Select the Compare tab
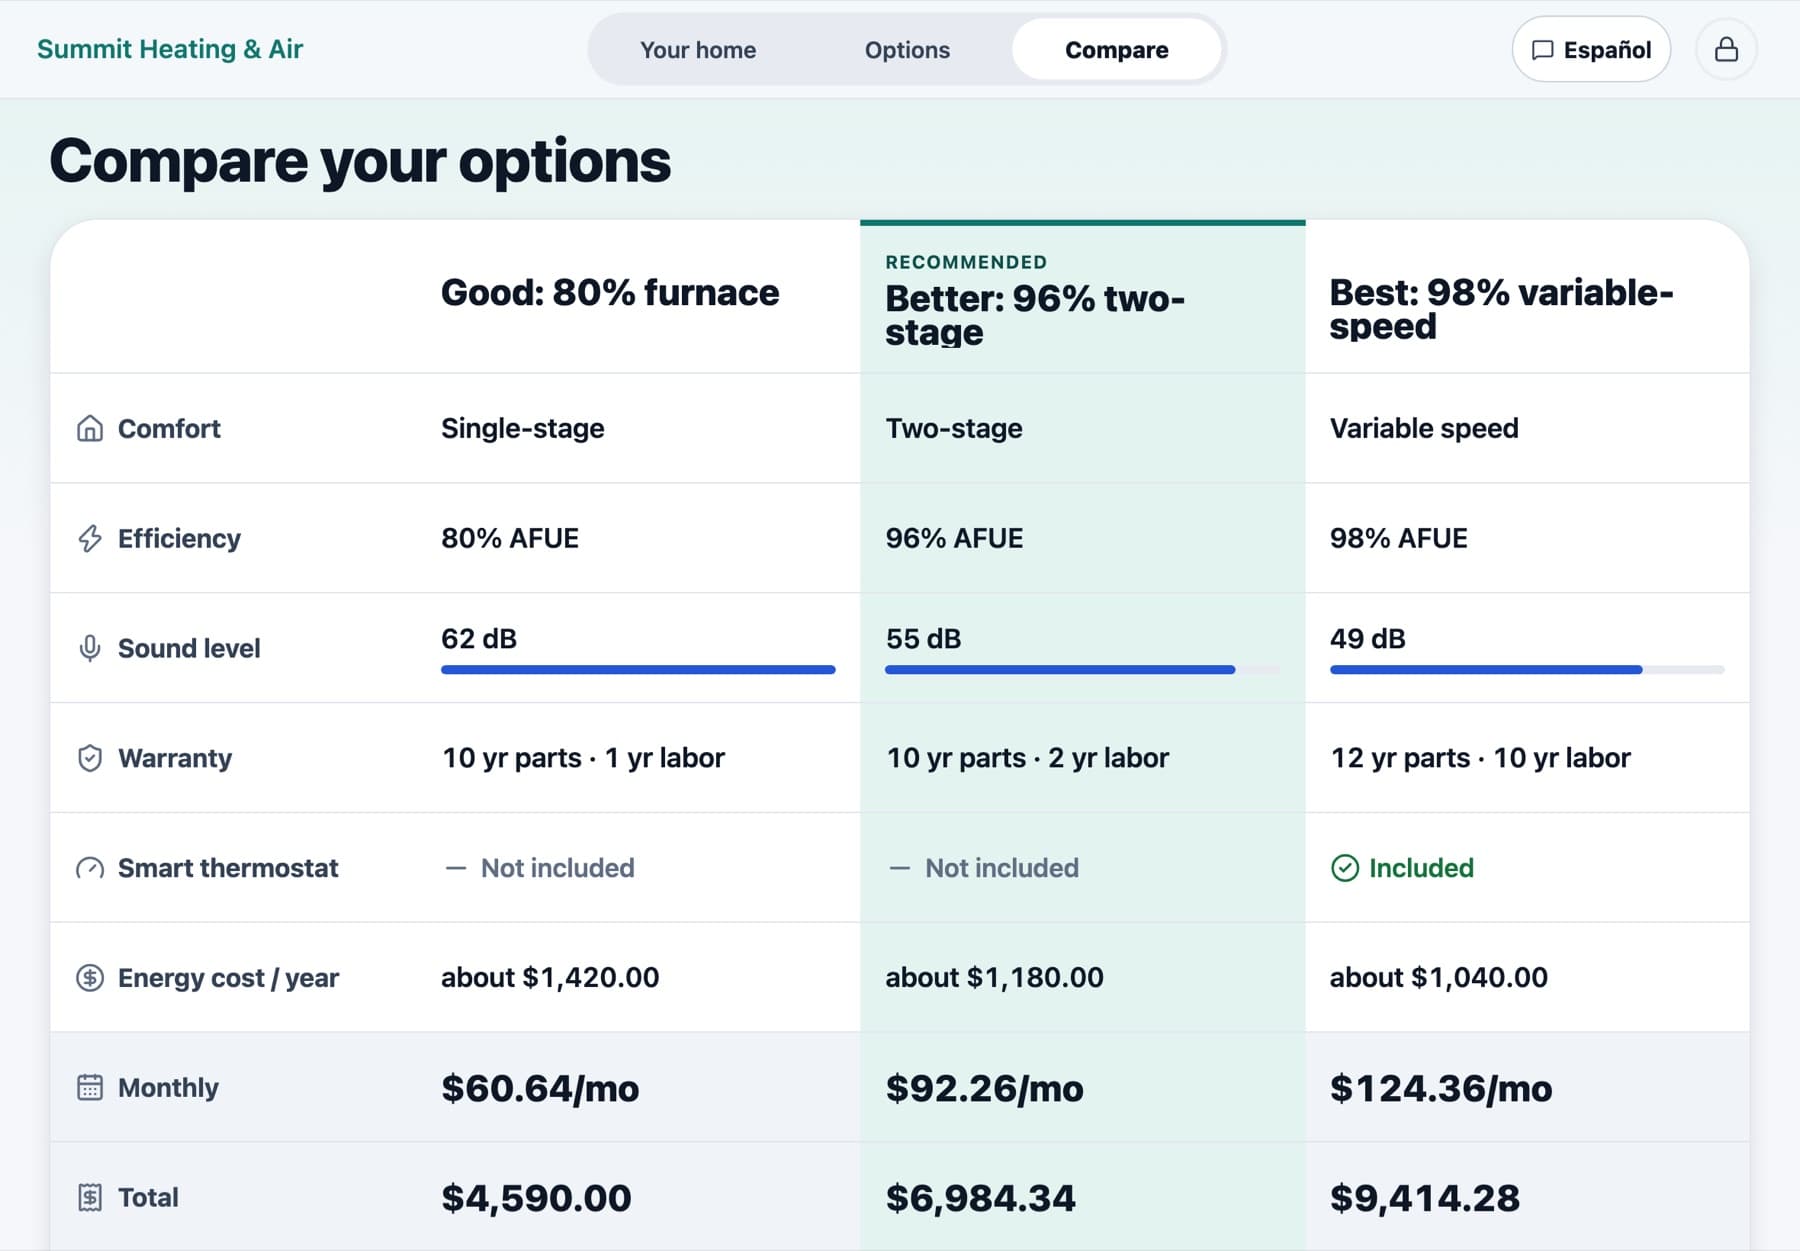Image resolution: width=1800 pixels, height=1251 pixels. coord(1116,50)
